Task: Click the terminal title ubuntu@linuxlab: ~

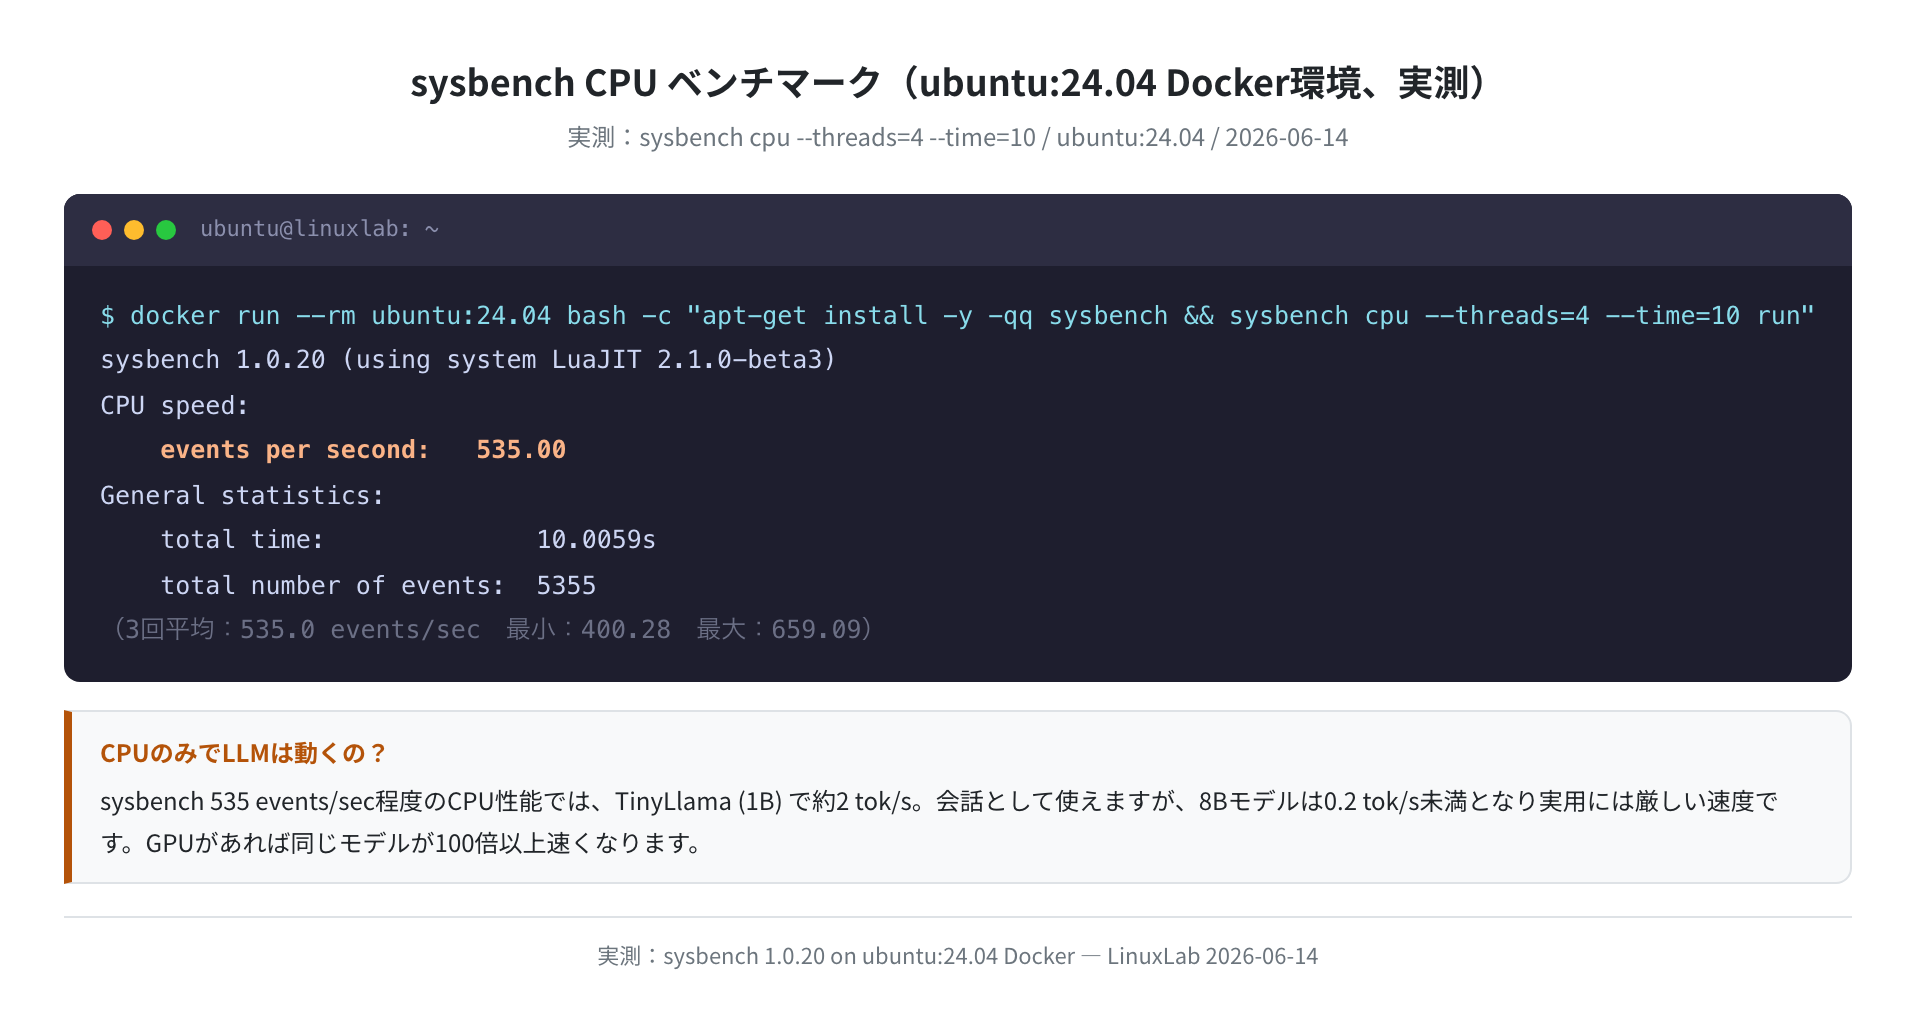Action: tap(320, 229)
